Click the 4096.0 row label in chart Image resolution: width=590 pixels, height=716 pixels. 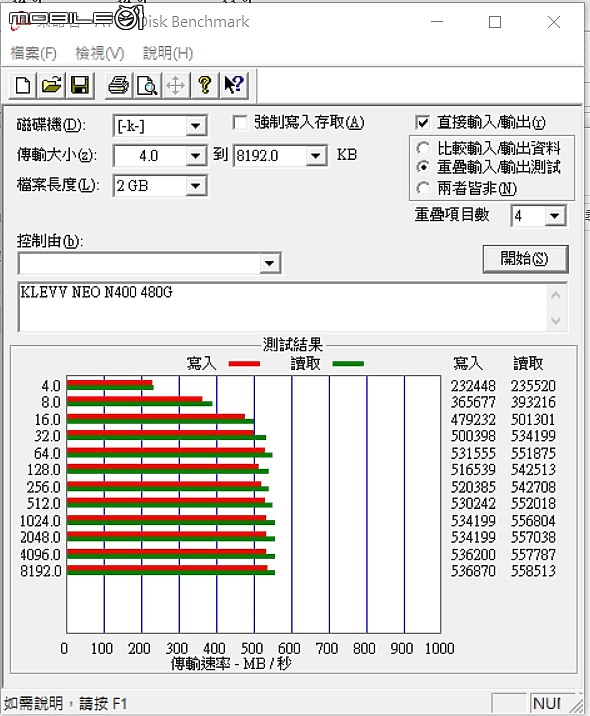click(x=40, y=554)
